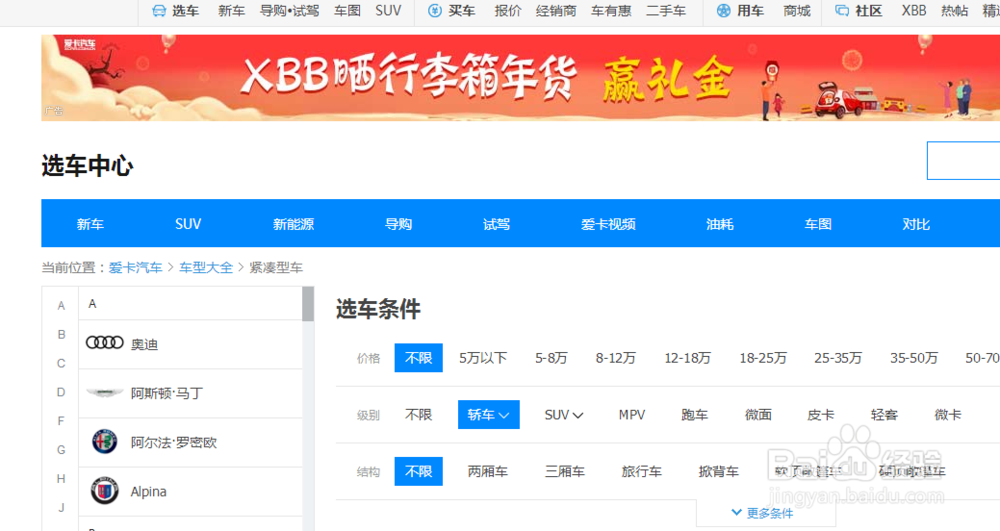Viewport: 1000px width, 531px height.
Task: Select price filter 8-12万
Action: coord(615,358)
